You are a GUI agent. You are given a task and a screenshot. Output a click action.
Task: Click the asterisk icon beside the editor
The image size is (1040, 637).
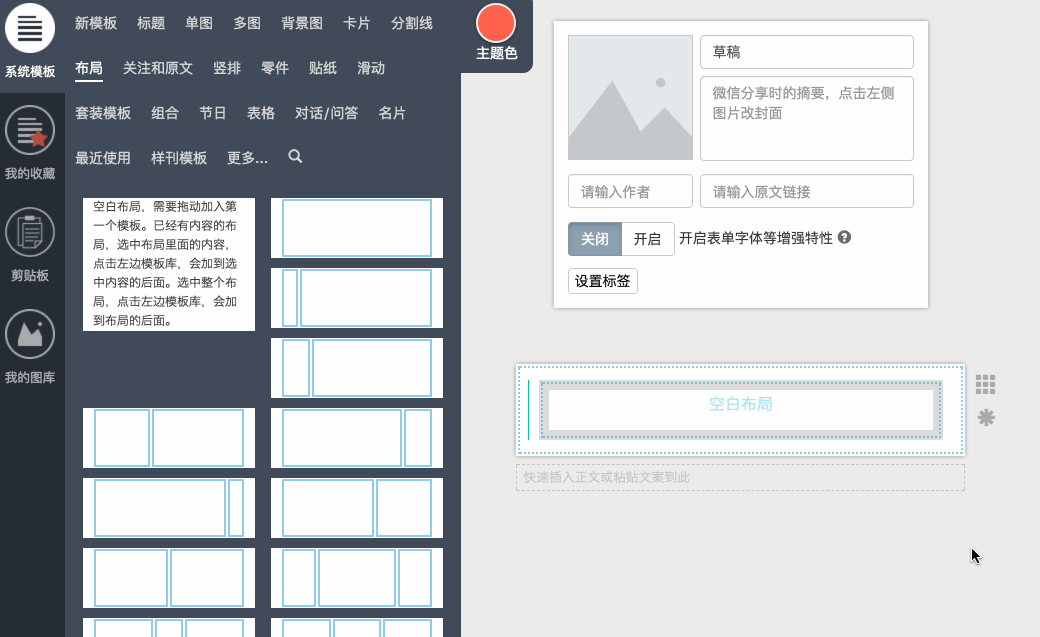tap(986, 417)
